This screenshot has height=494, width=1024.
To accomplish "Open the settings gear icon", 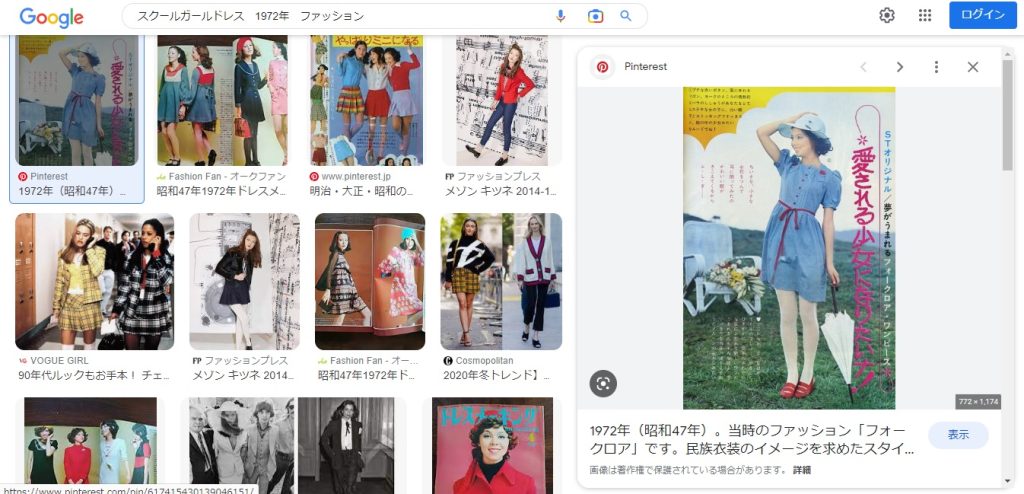I will click(887, 15).
